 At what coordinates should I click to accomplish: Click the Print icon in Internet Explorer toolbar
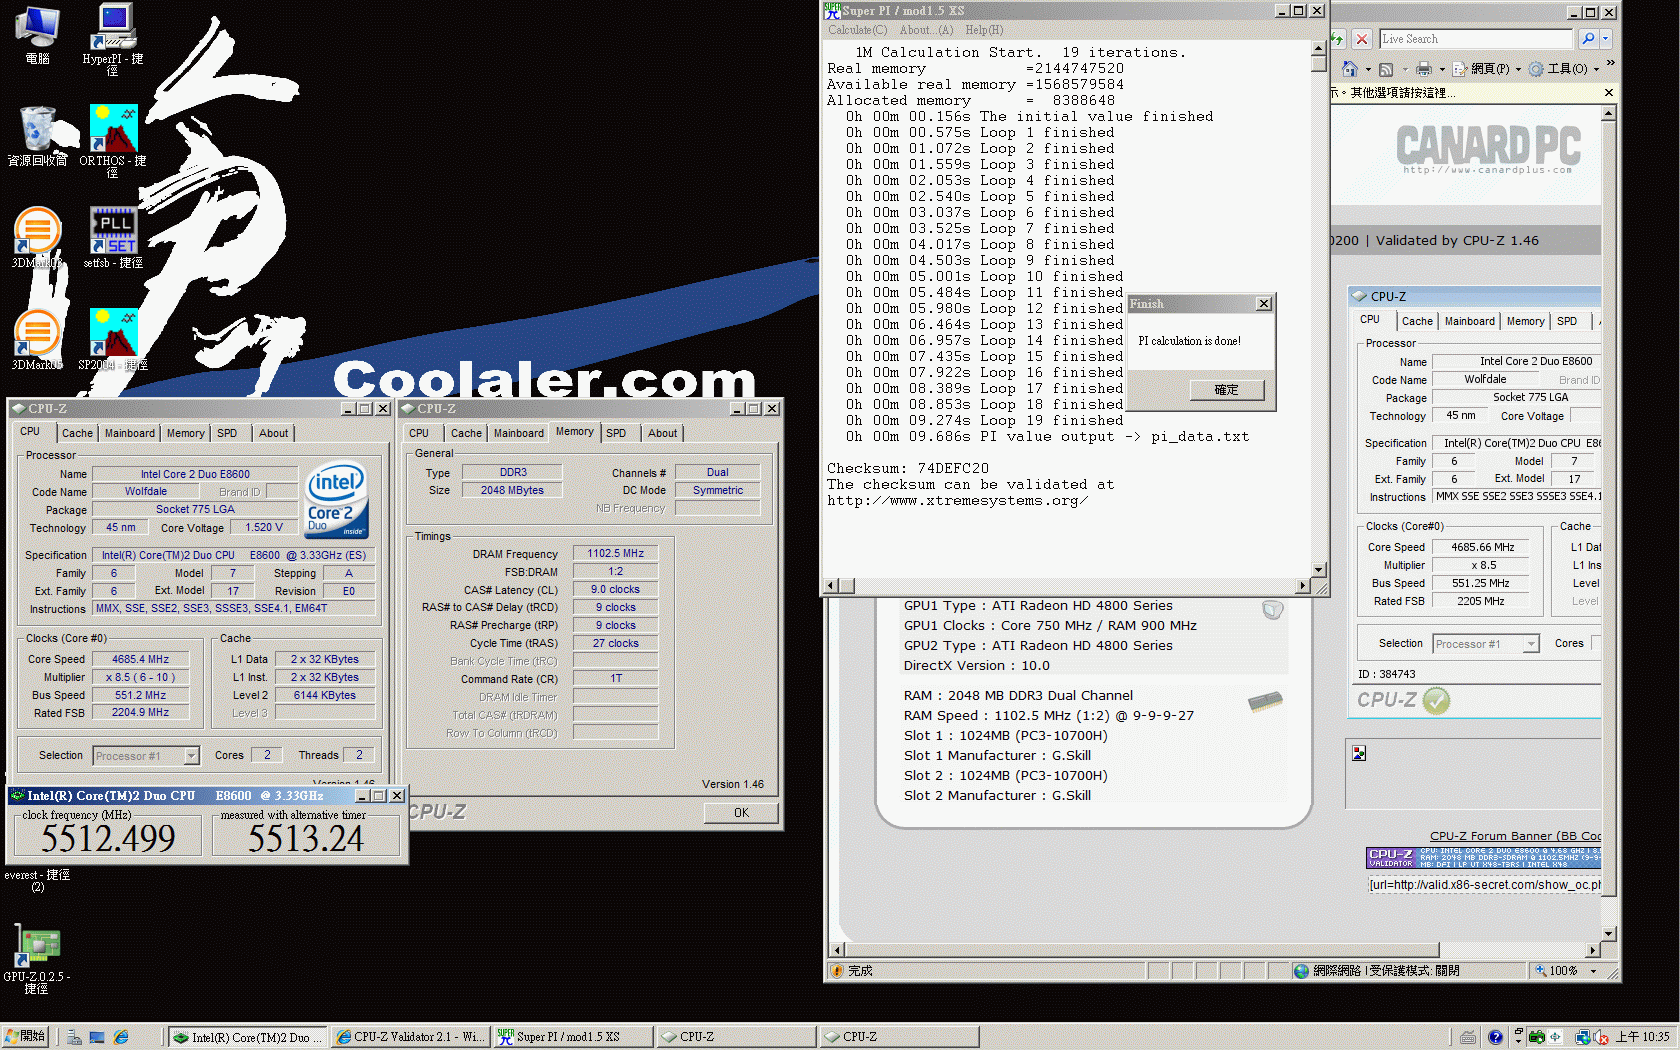(x=1426, y=68)
